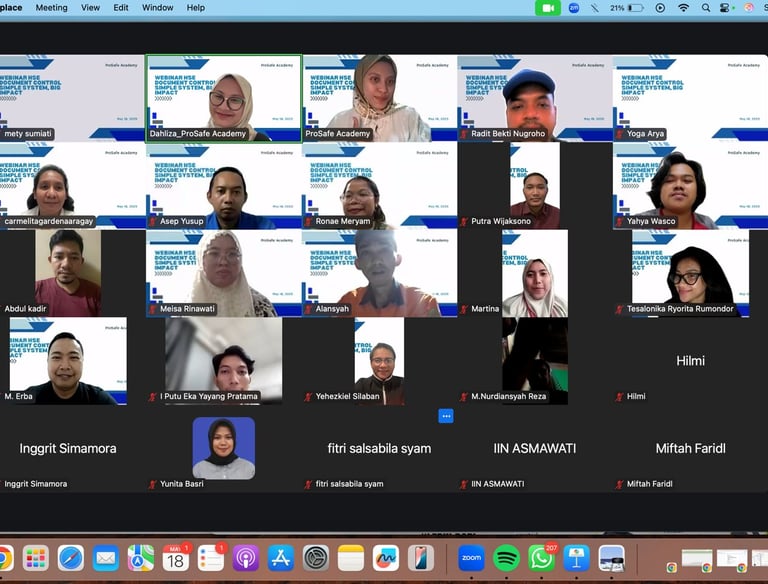Image resolution: width=768 pixels, height=584 pixels.
Task: Open App Store from the dock
Action: tap(281, 558)
